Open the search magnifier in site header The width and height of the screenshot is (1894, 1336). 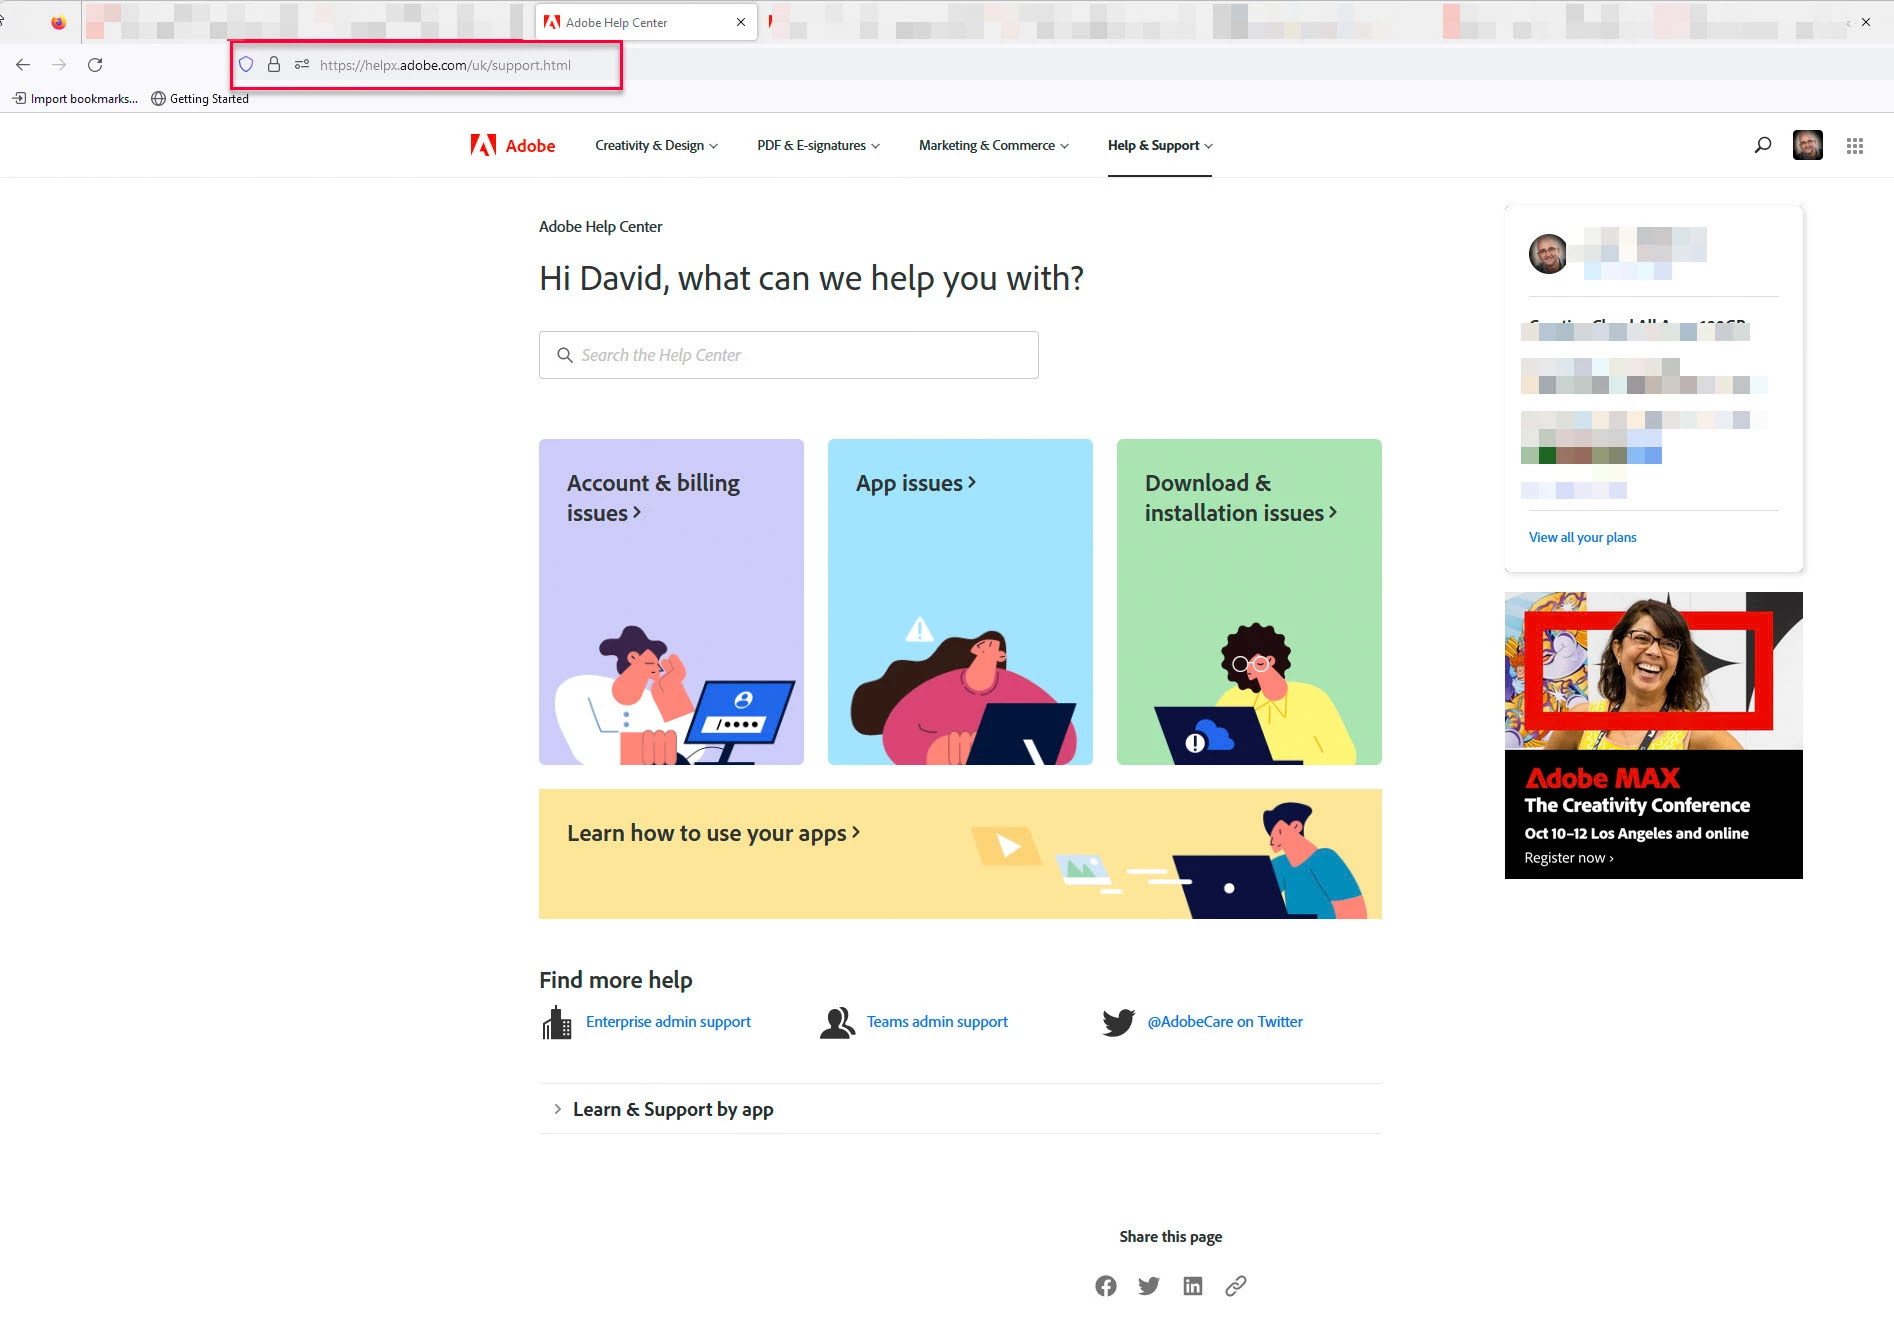[x=1763, y=145]
